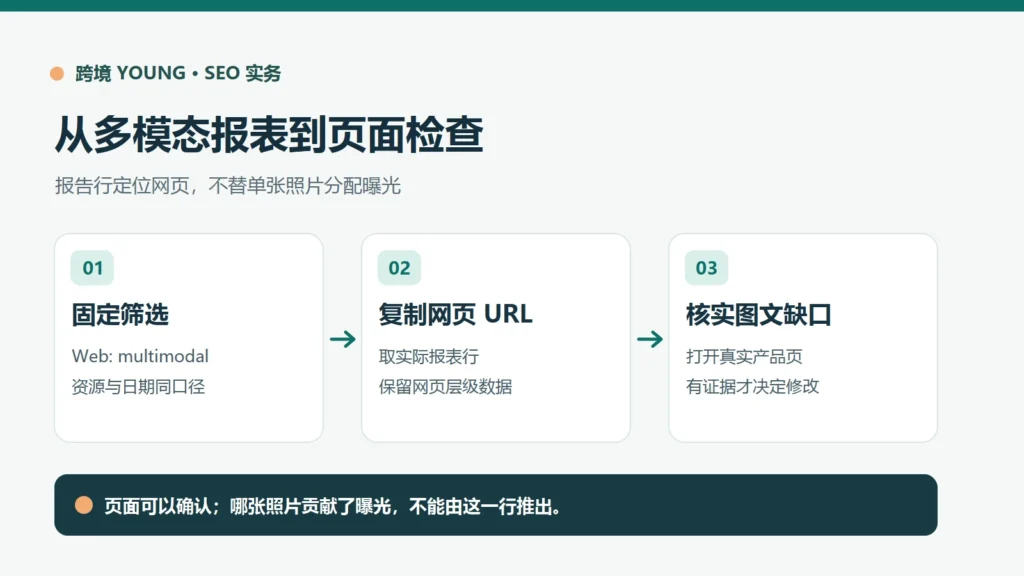Click the orange dot in the dark banner

(x=84, y=505)
